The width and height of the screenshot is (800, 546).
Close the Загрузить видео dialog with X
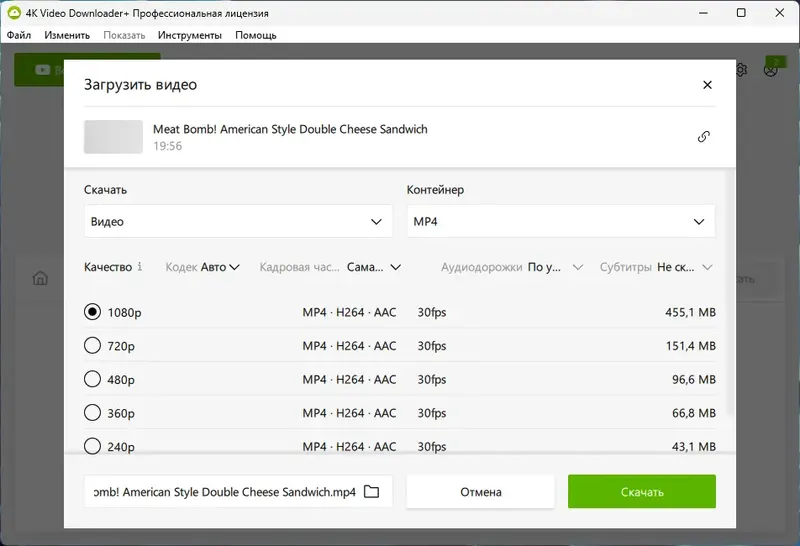[x=707, y=85]
